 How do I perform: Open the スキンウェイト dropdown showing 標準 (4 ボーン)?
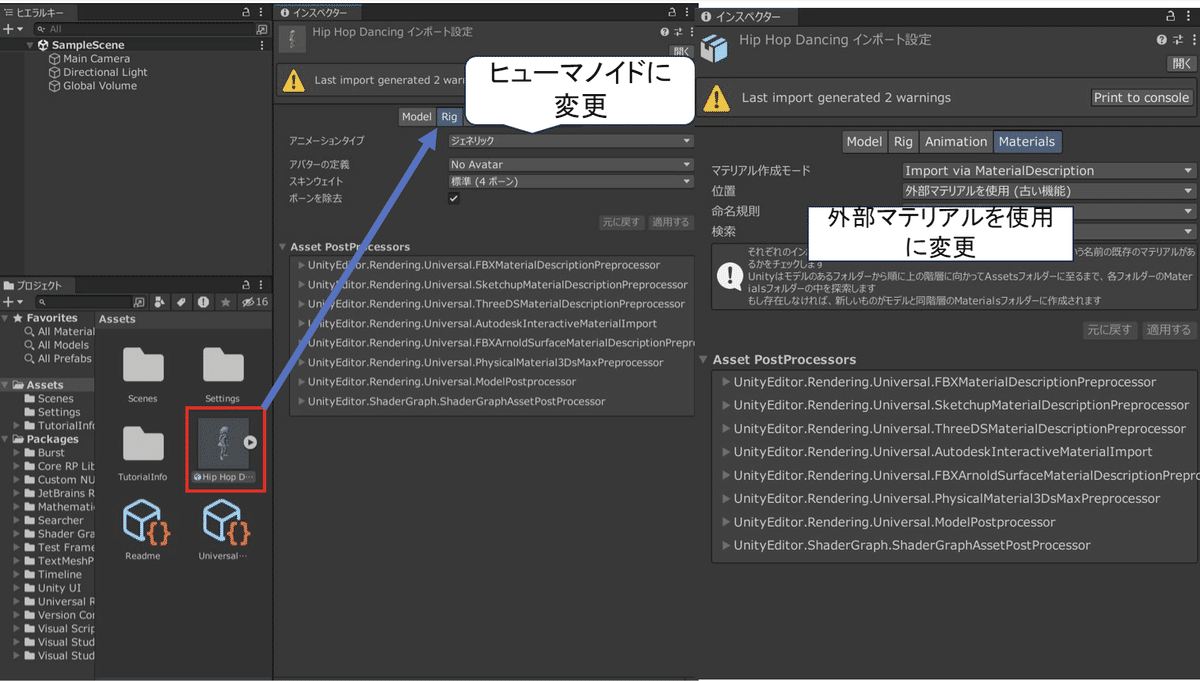(570, 181)
